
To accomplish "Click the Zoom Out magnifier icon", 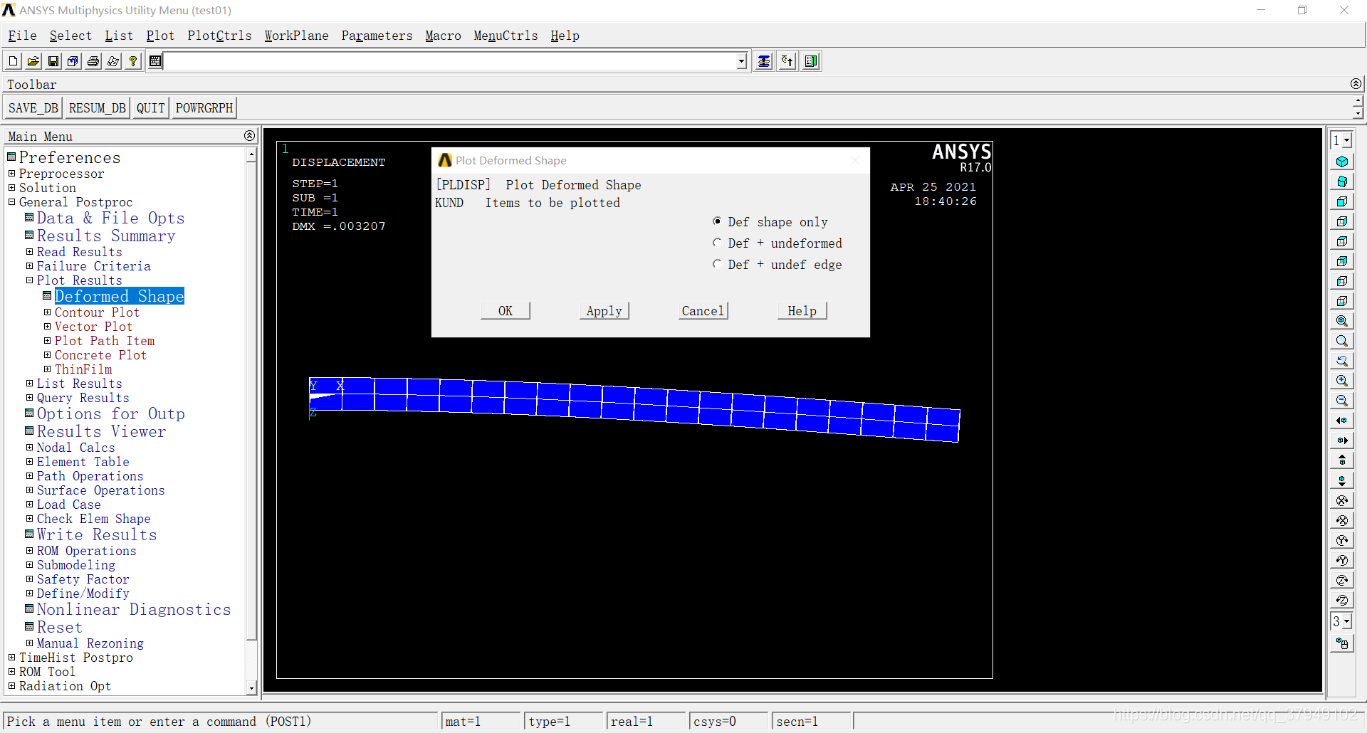I will (x=1342, y=401).
